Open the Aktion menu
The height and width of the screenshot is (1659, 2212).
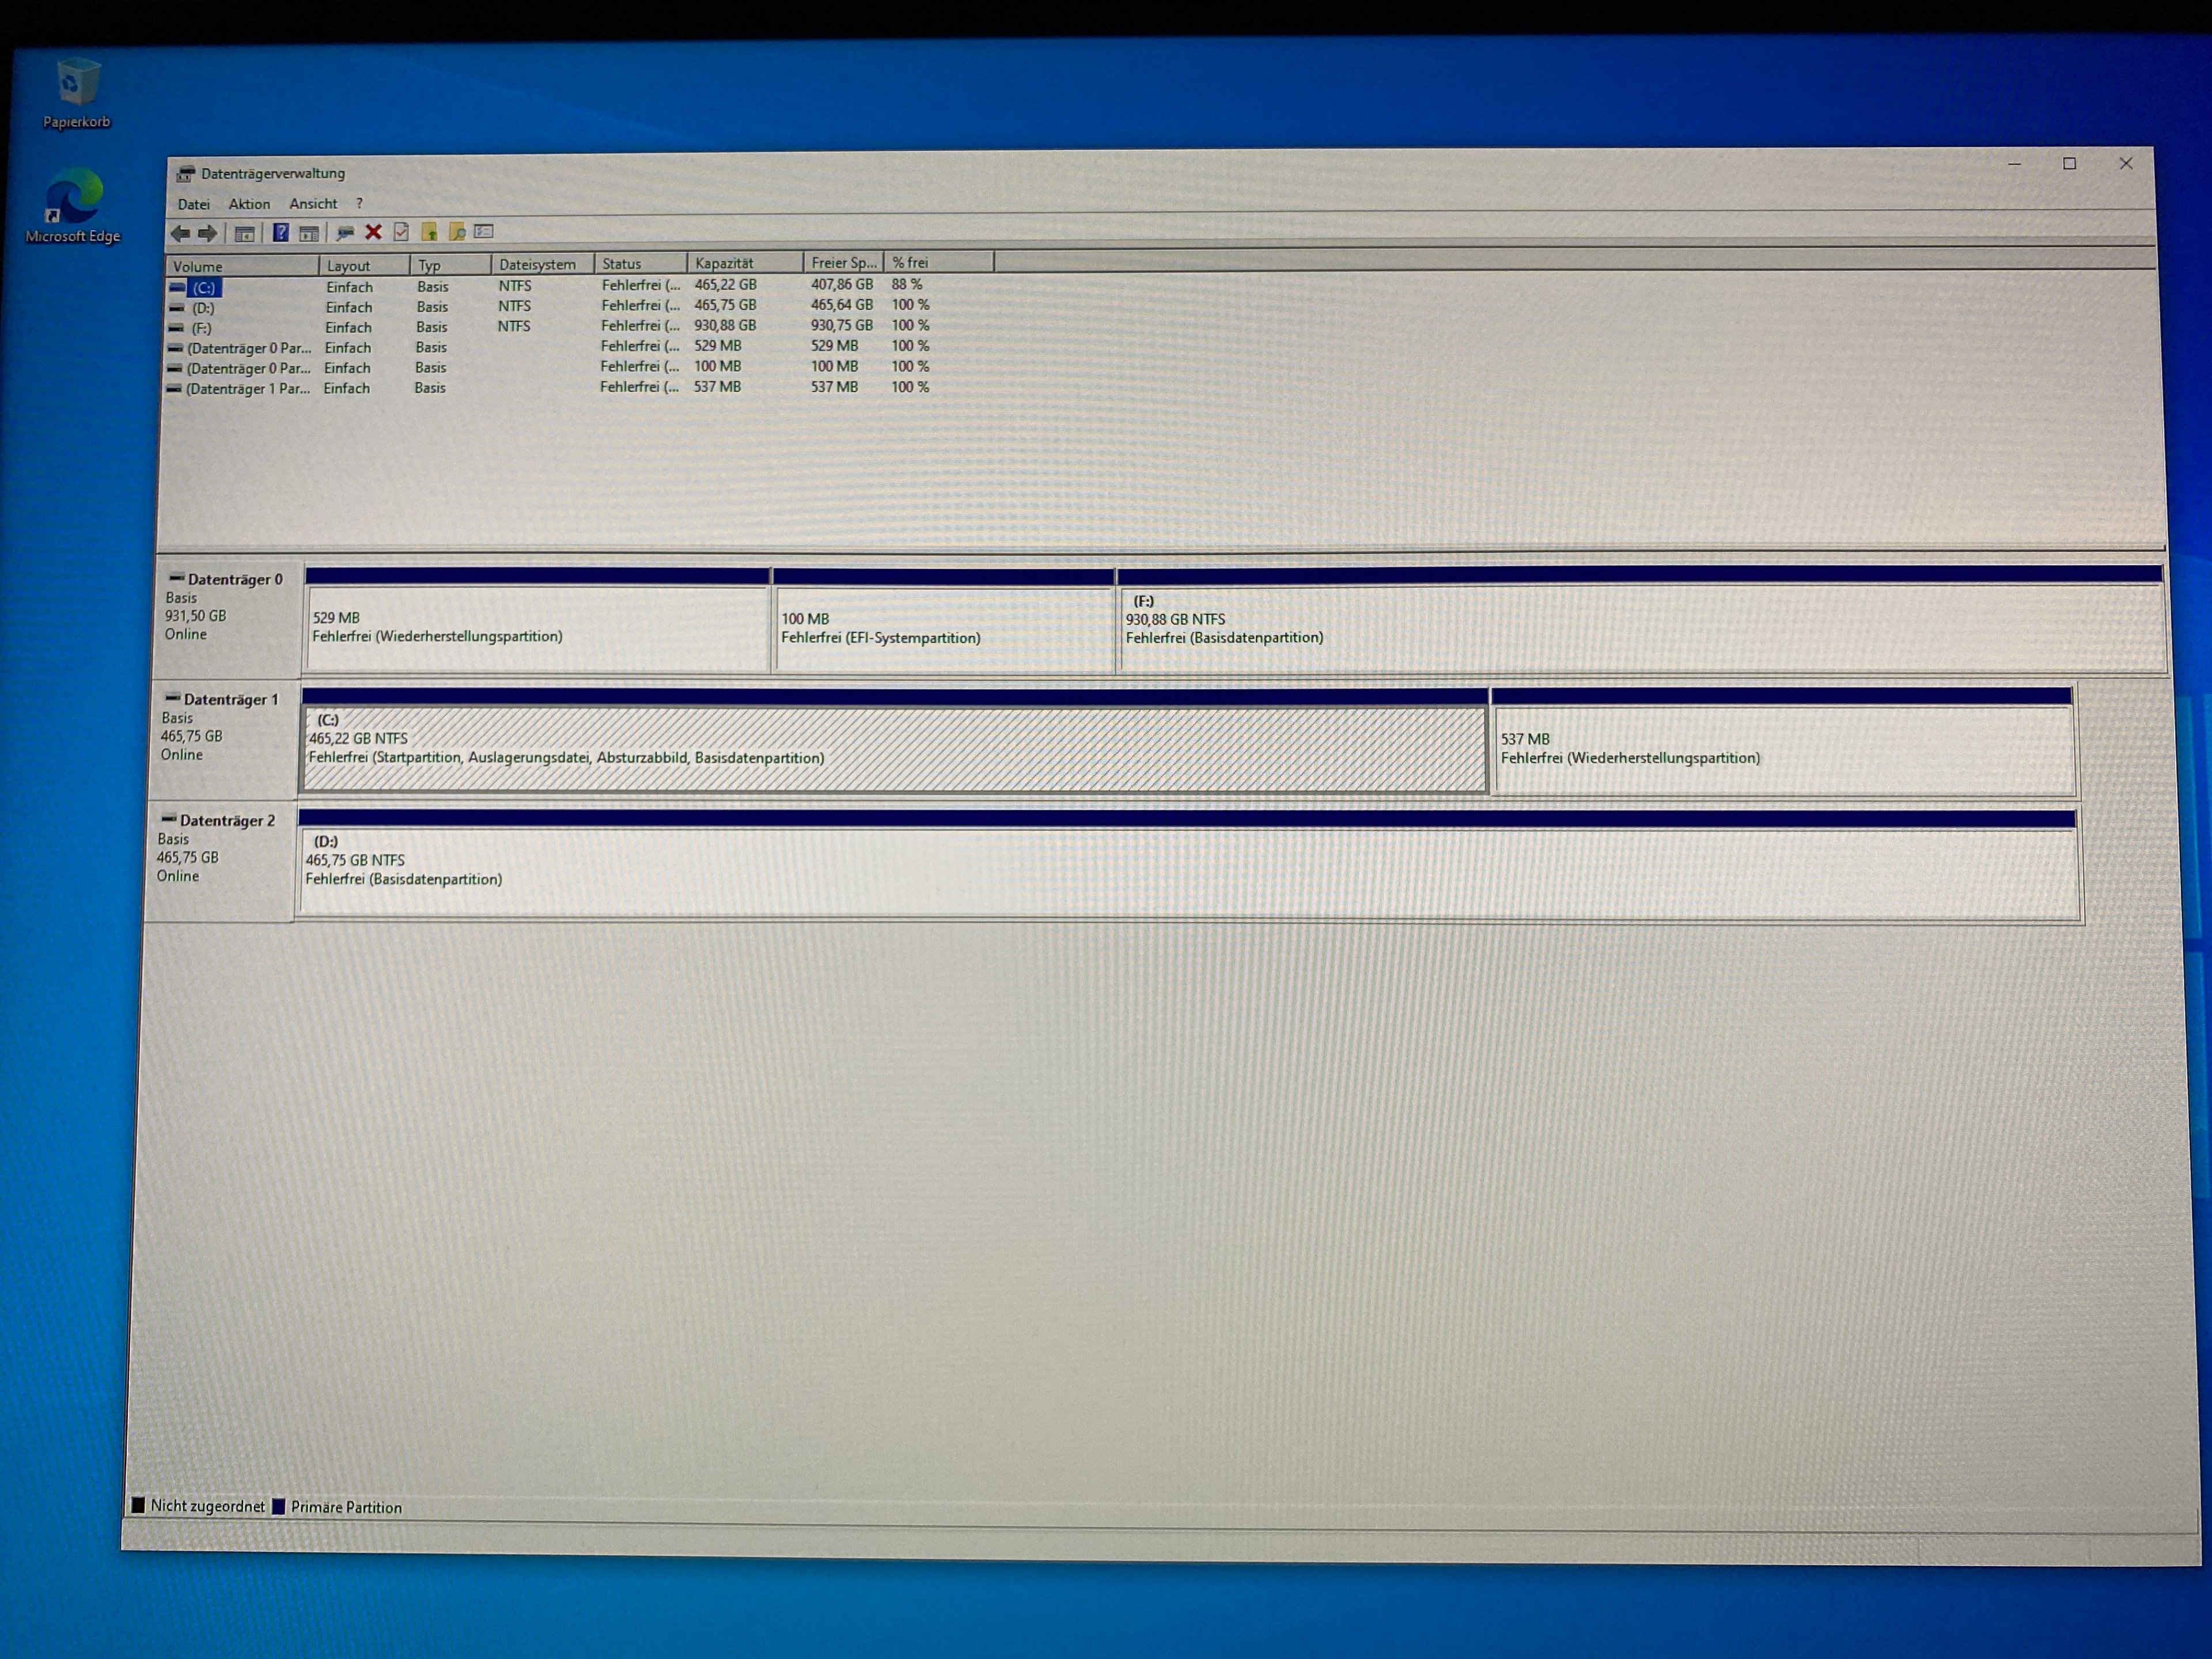pyautogui.click(x=249, y=204)
